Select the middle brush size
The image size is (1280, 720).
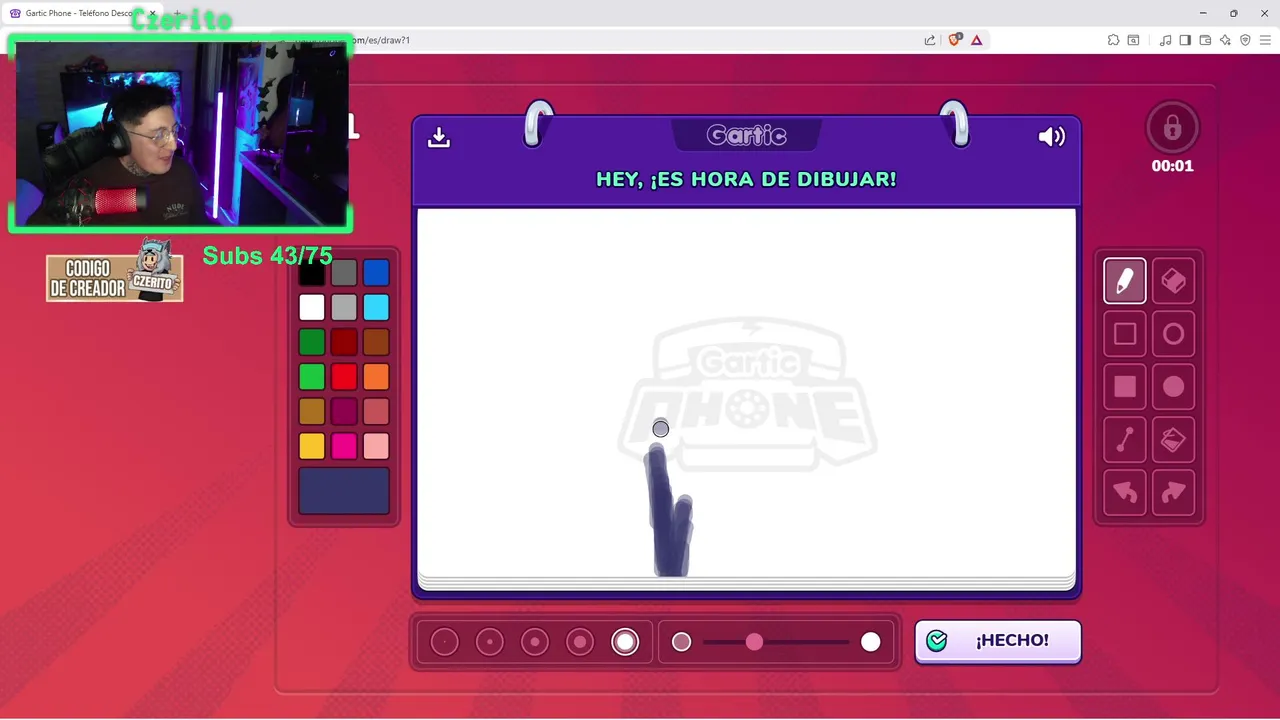(535, 642)
